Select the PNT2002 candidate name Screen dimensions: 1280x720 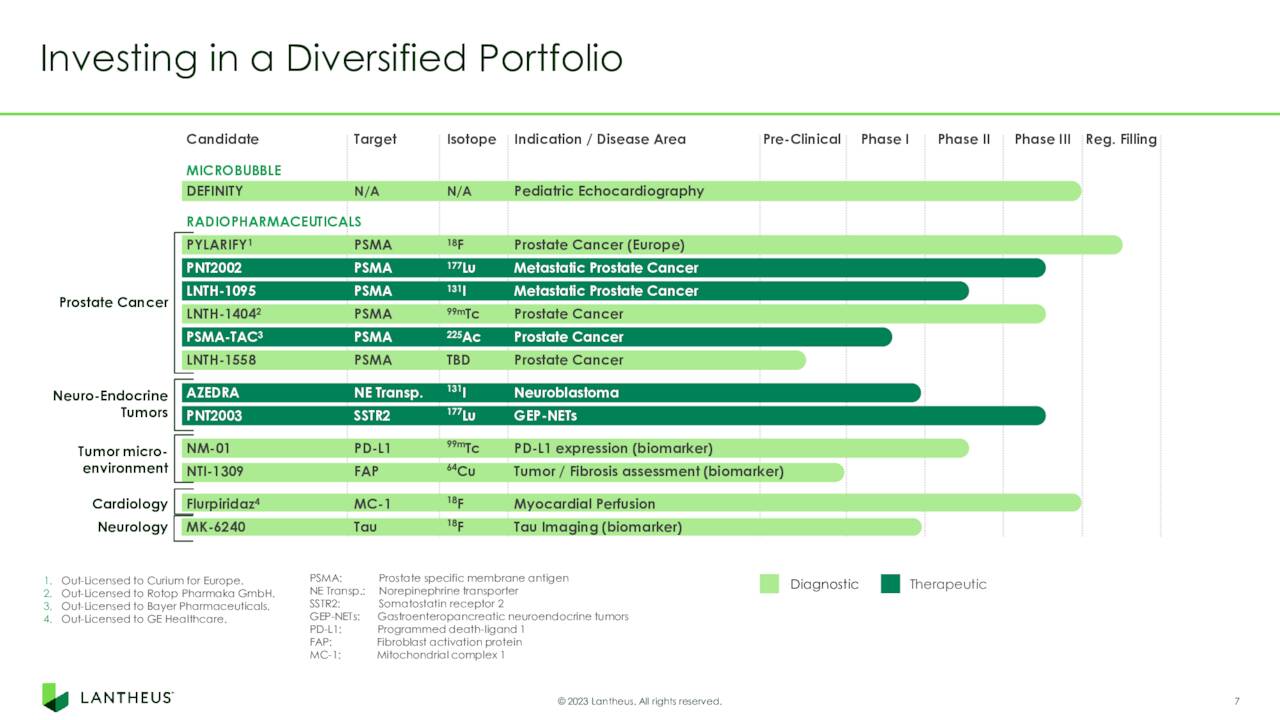tap(214, 268)
